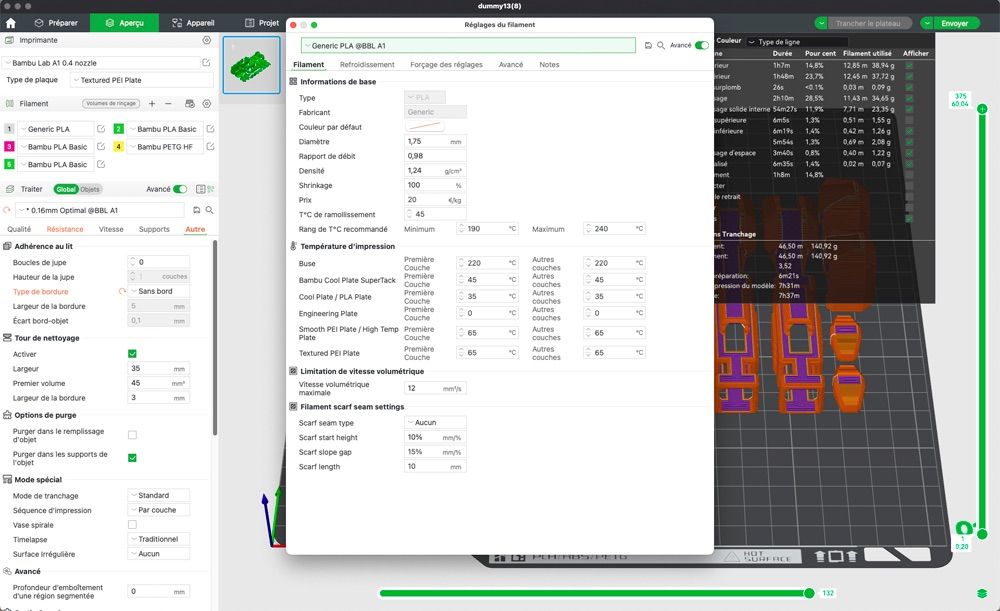Toggle Avancé switch in filament dialog
The width and height of the screenshot is (1000, 611).
[x=702, y=45]
